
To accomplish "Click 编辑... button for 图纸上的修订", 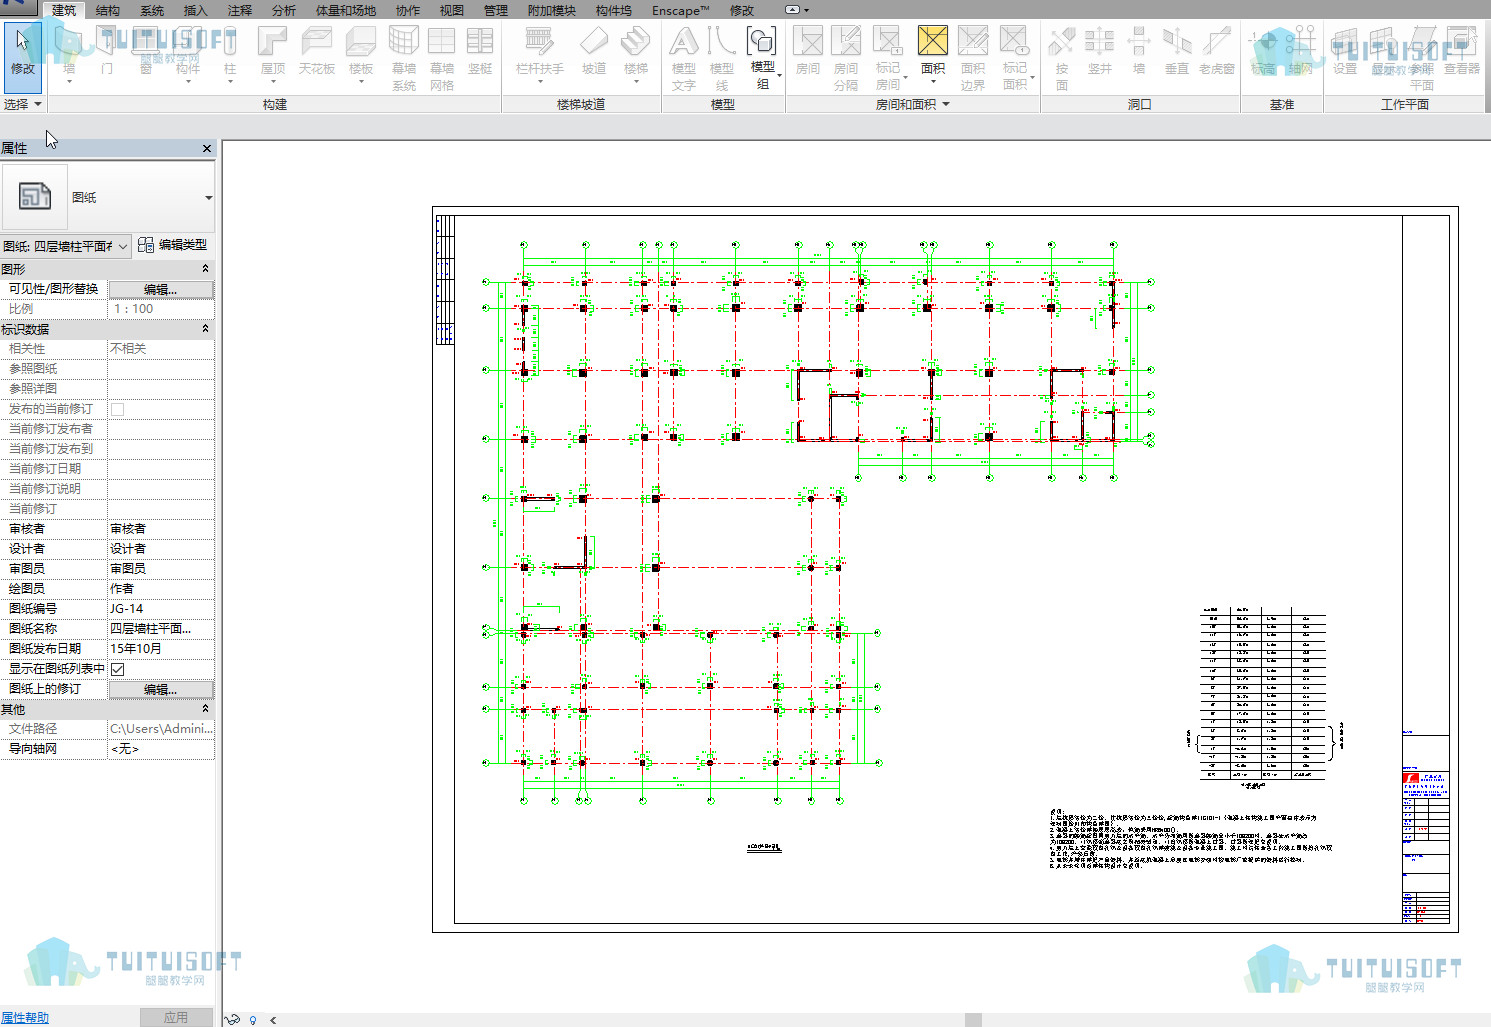I will pyautogui.click(x=160, y=689).
